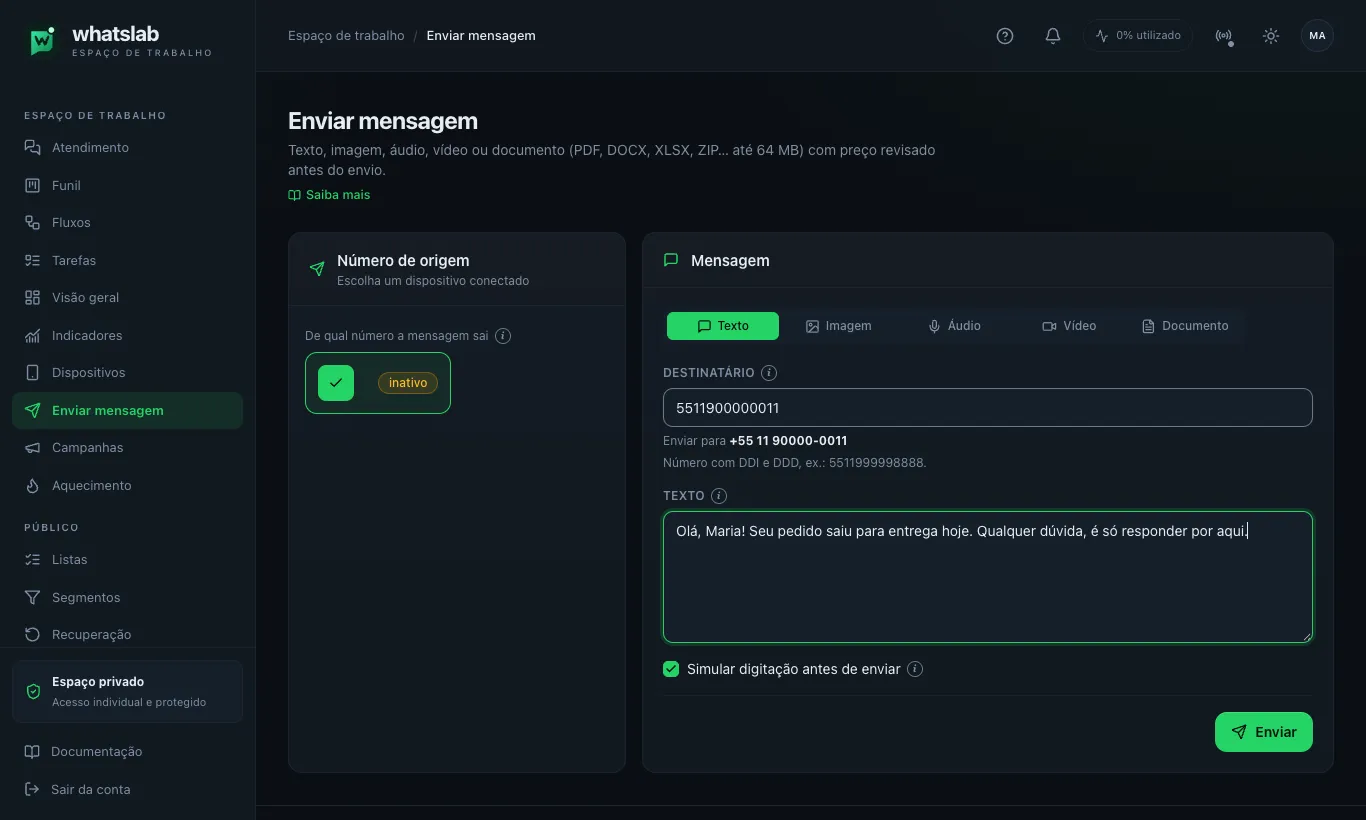Open notifications bell icon
Viewport: 1366px width, 820px height.
(x=1053, y=36)
